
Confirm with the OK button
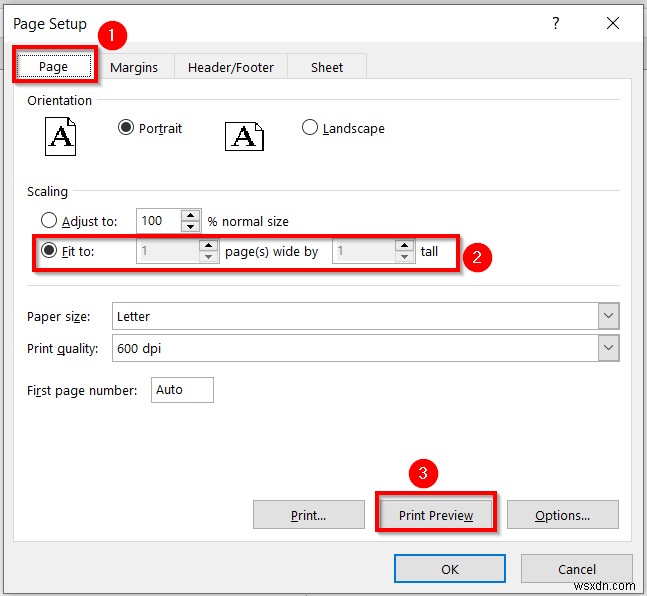point(450,569)
